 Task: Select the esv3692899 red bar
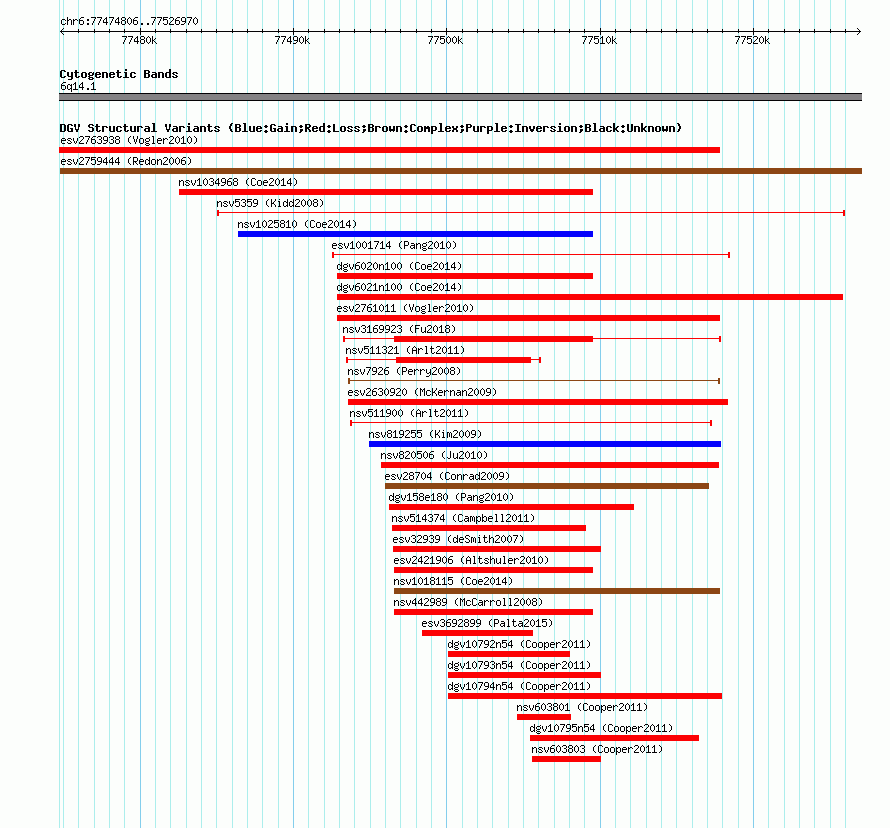pos(477,633)
